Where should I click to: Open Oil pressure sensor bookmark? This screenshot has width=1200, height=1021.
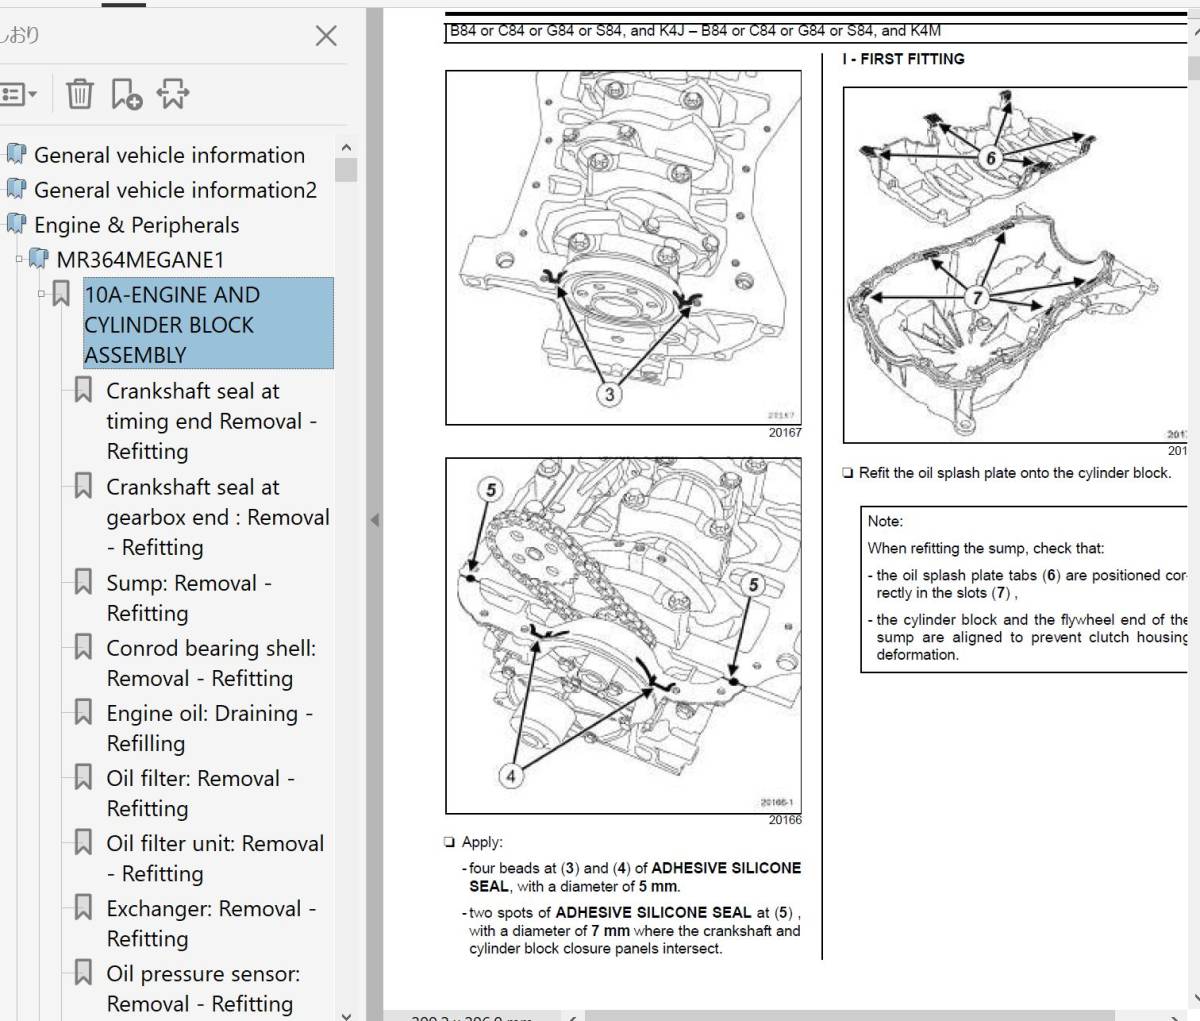[203, 988]
